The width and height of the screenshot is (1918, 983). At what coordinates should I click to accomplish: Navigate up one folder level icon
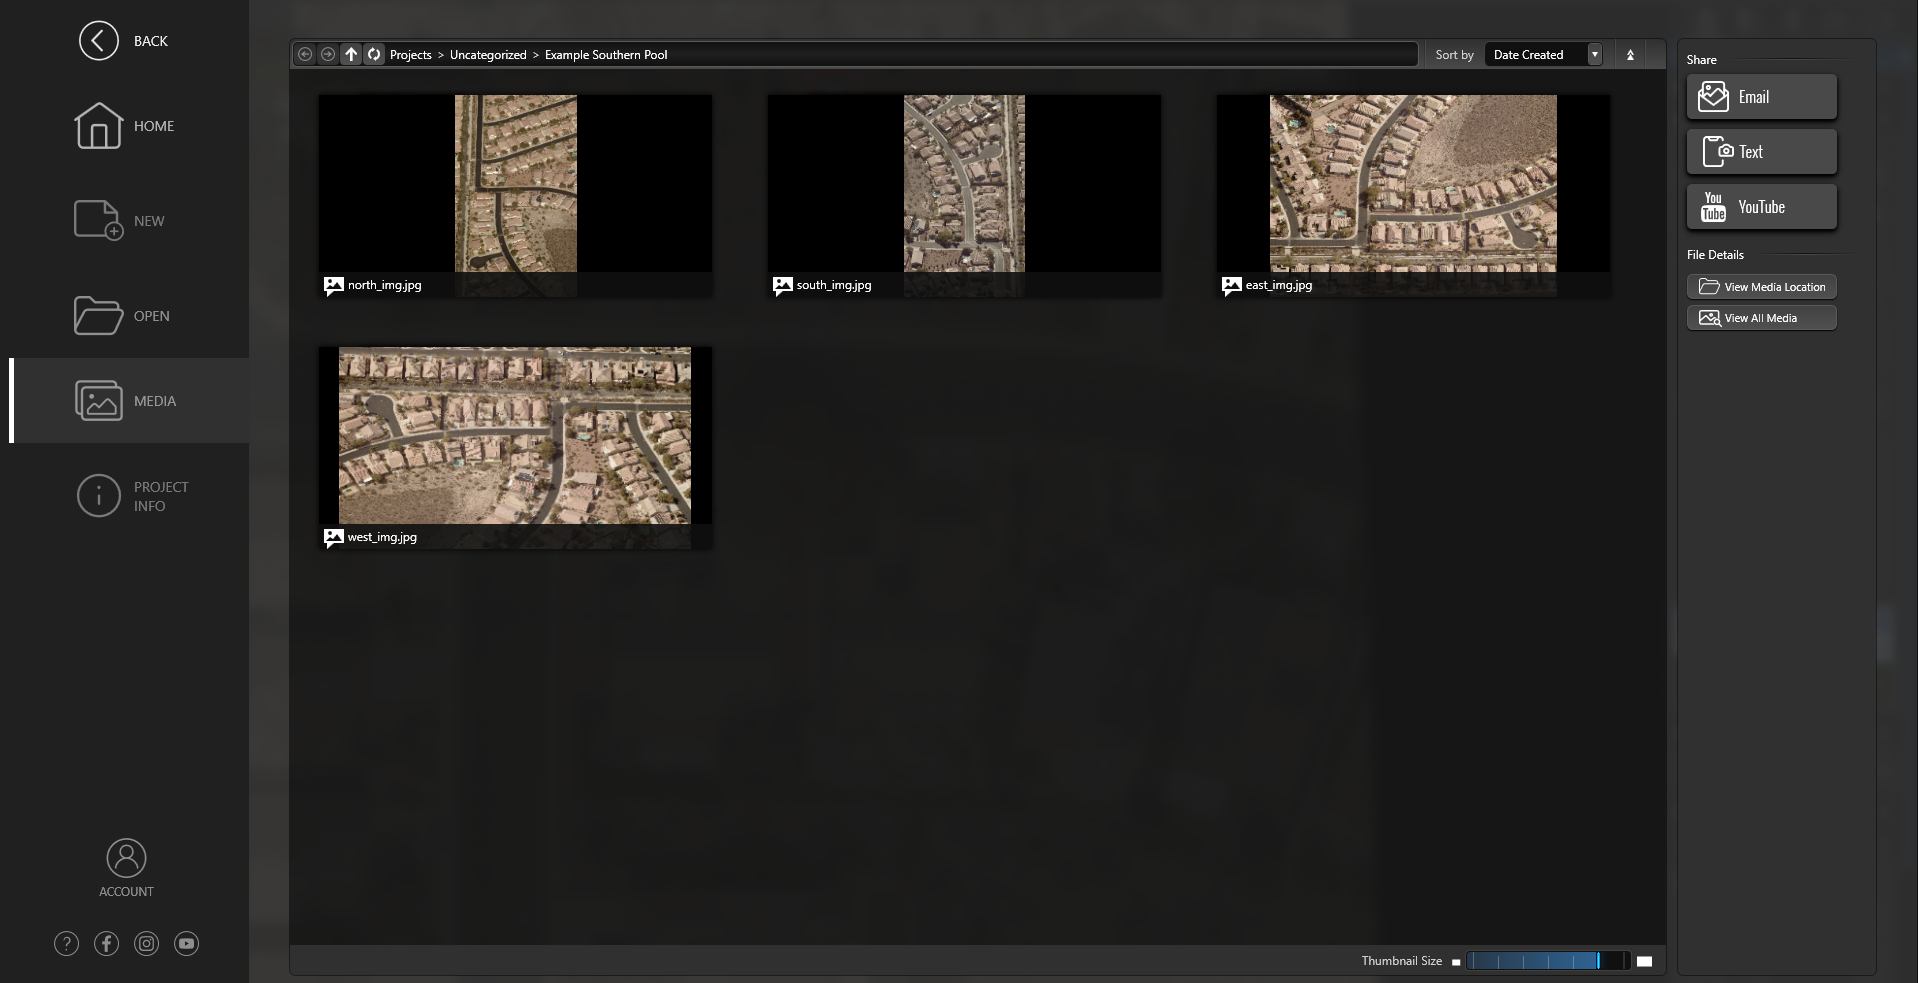point(350,54)
